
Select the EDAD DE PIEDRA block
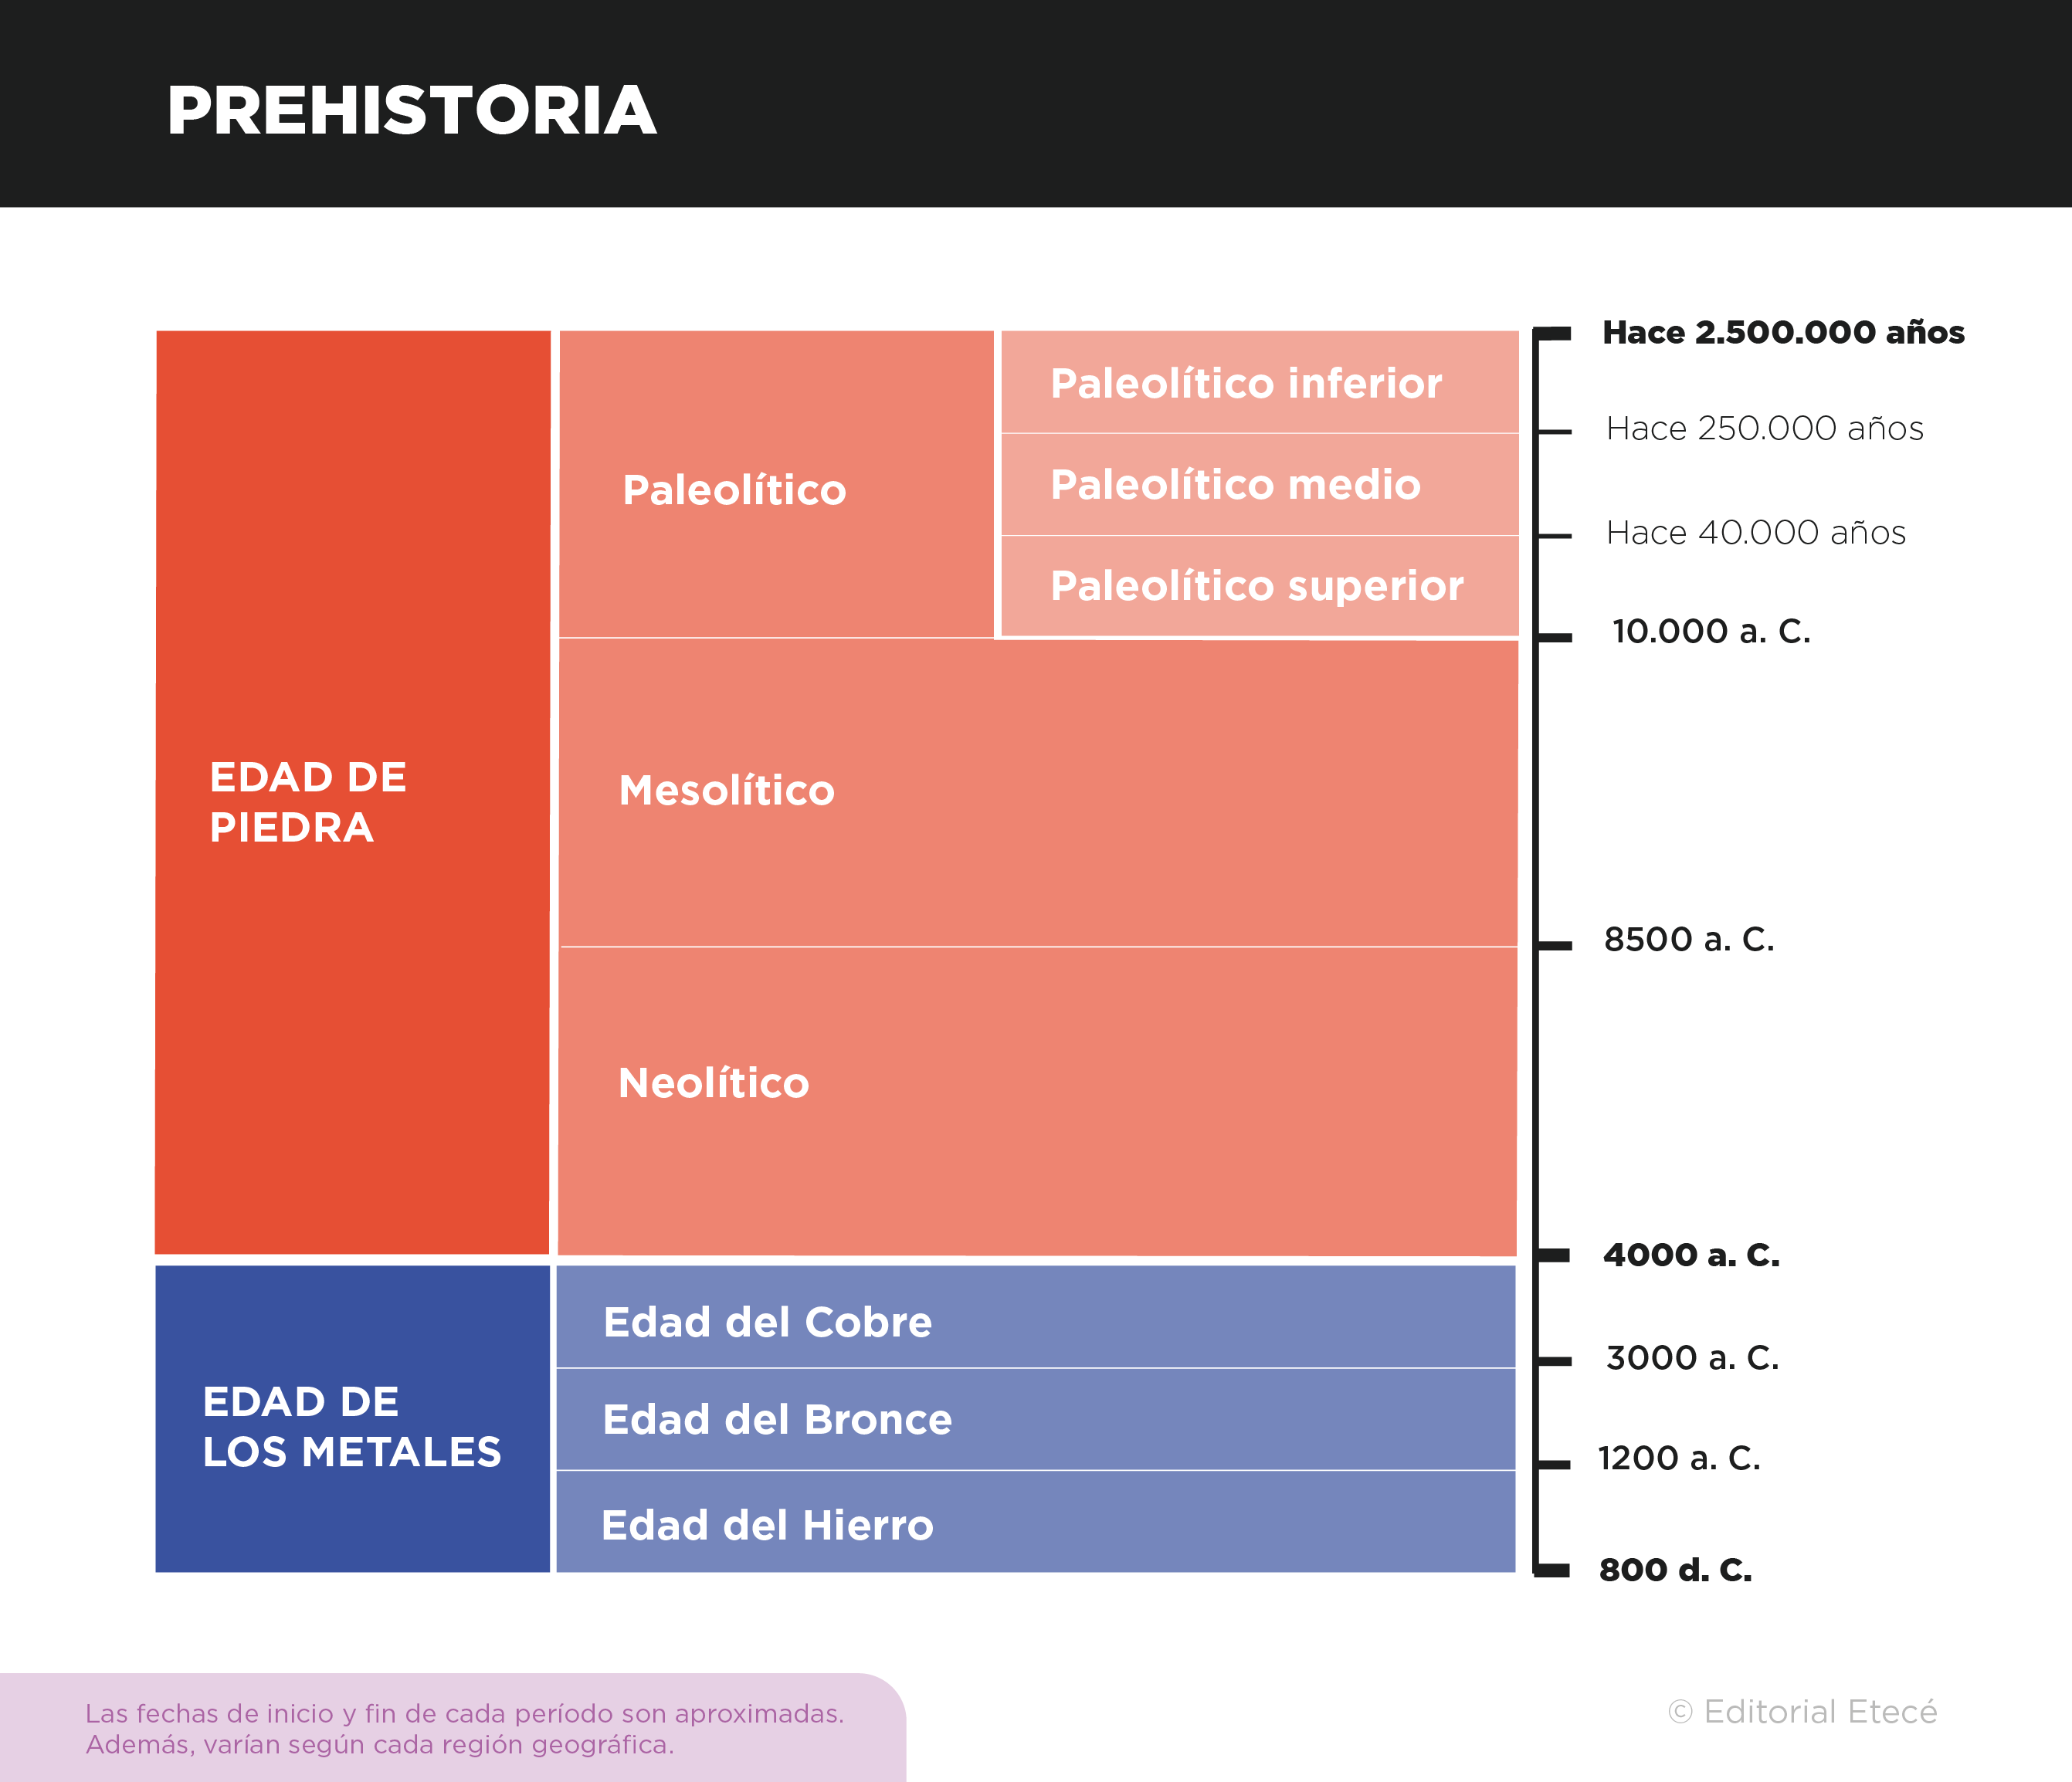pyautogui.click(x=352, y=792)
